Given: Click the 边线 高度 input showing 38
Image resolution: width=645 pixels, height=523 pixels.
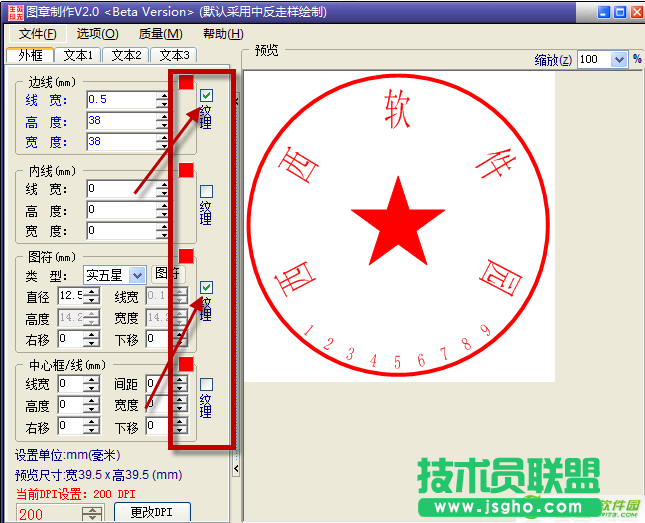Looking at the screenshot, I should [121, 121].
